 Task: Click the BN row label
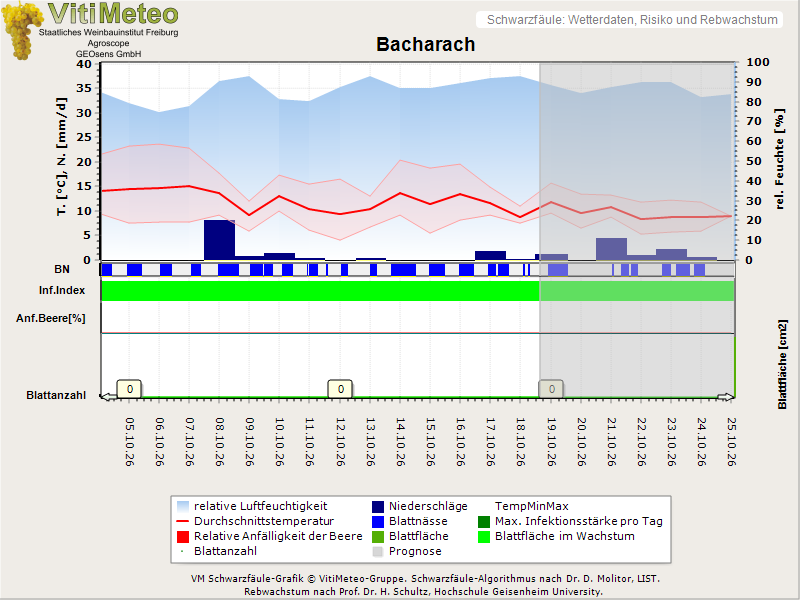tap(62, 269)
